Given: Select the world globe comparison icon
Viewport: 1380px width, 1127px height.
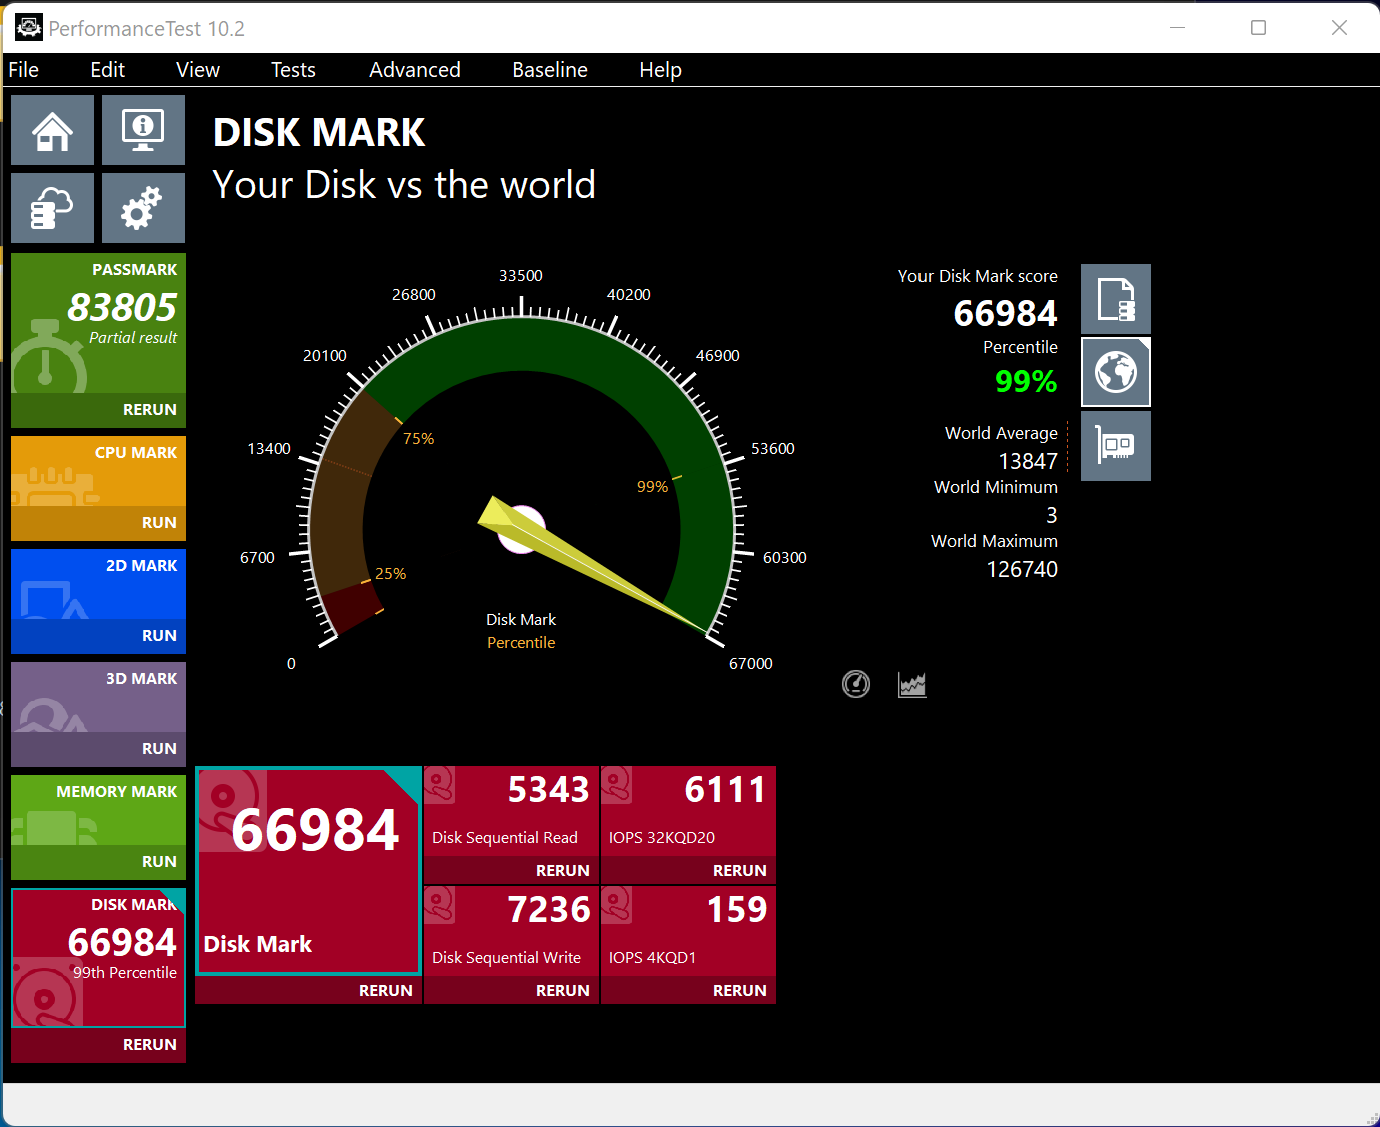Looking at the screenshot, I should point(1115,373).
